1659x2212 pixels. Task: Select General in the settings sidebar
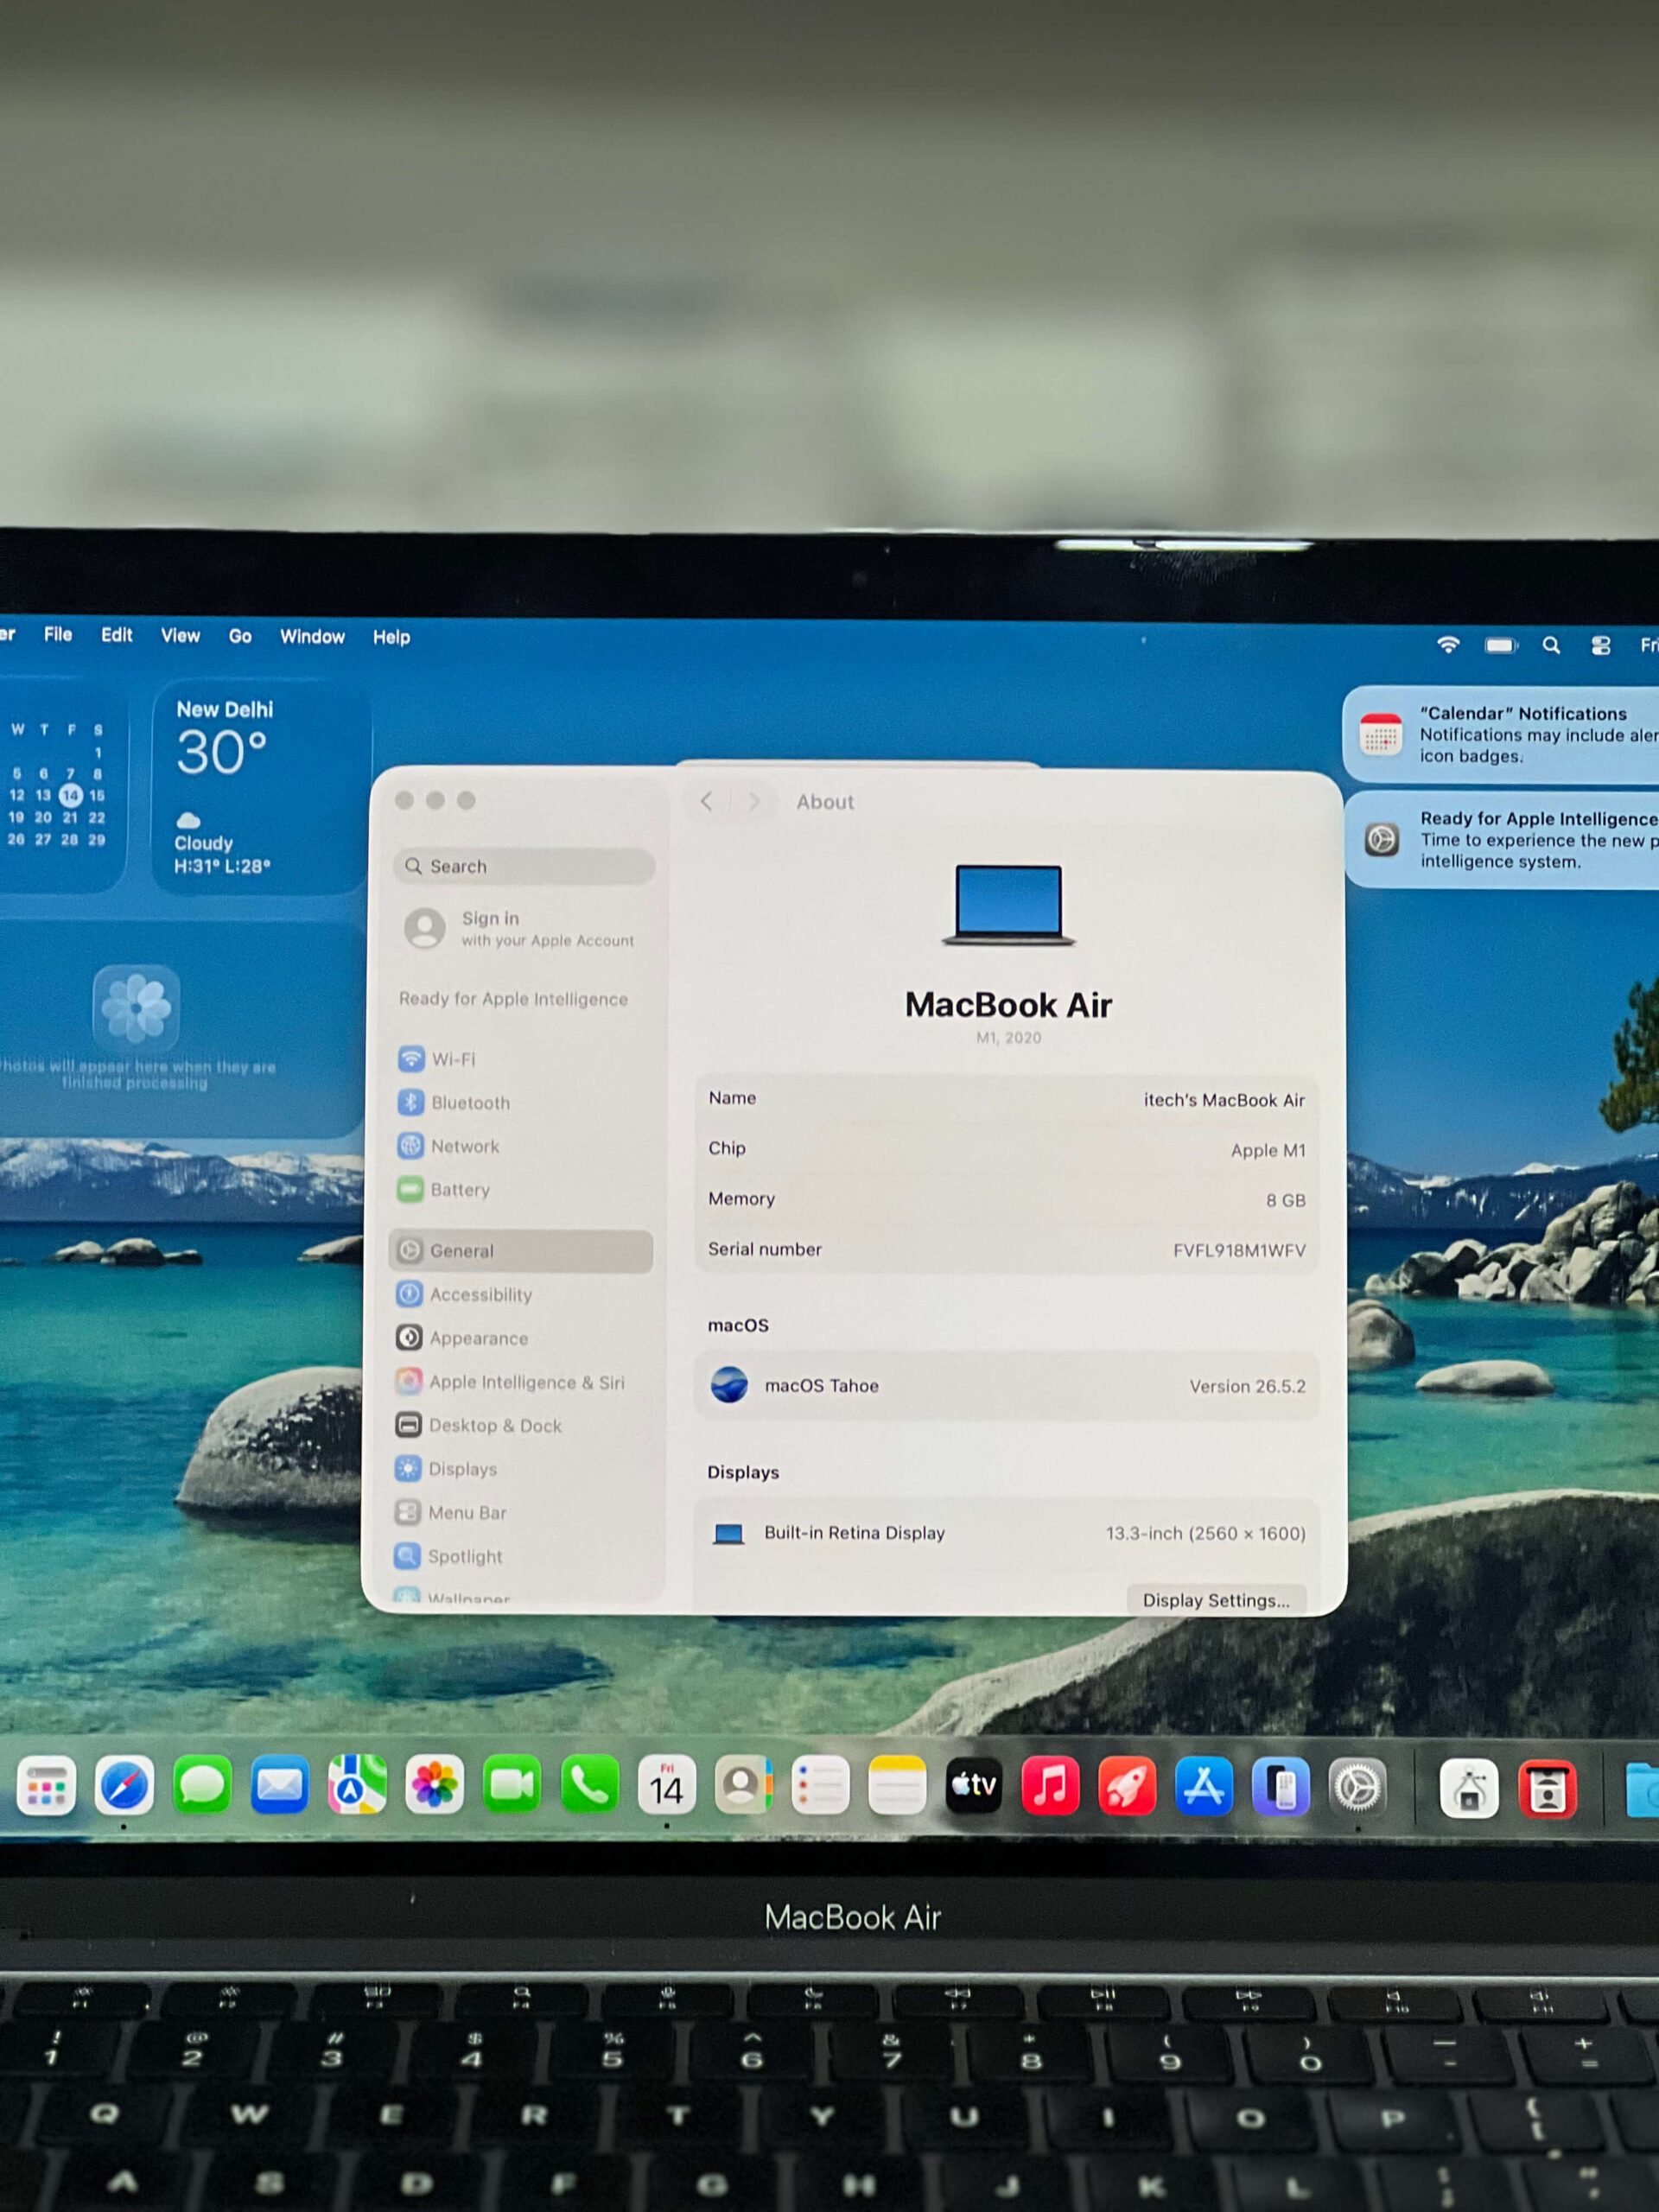pos(520,1250)
